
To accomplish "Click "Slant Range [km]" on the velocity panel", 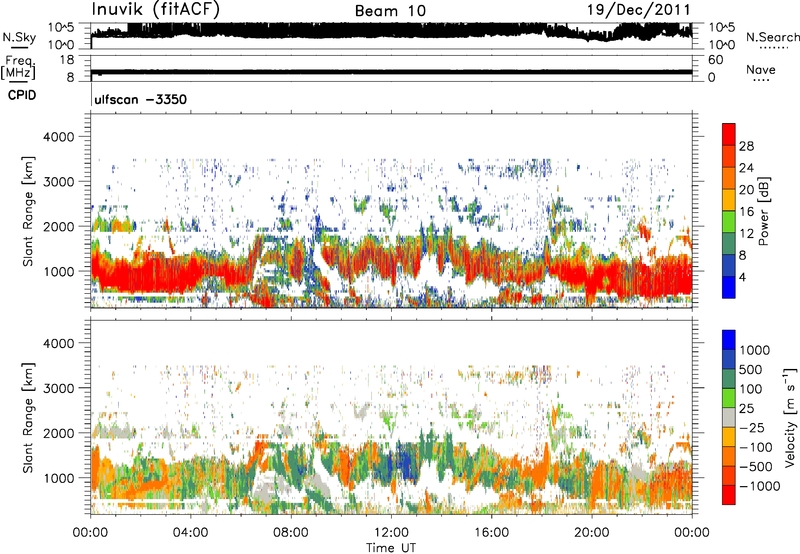I will click(28, 418).
